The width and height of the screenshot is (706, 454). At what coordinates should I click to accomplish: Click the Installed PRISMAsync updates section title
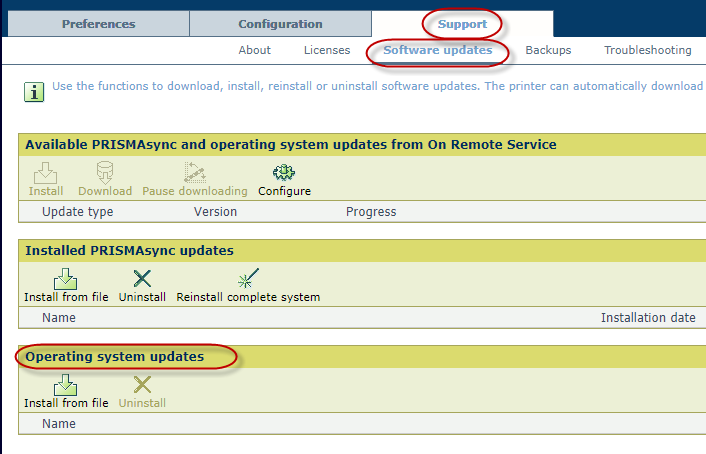coord(130,250)
